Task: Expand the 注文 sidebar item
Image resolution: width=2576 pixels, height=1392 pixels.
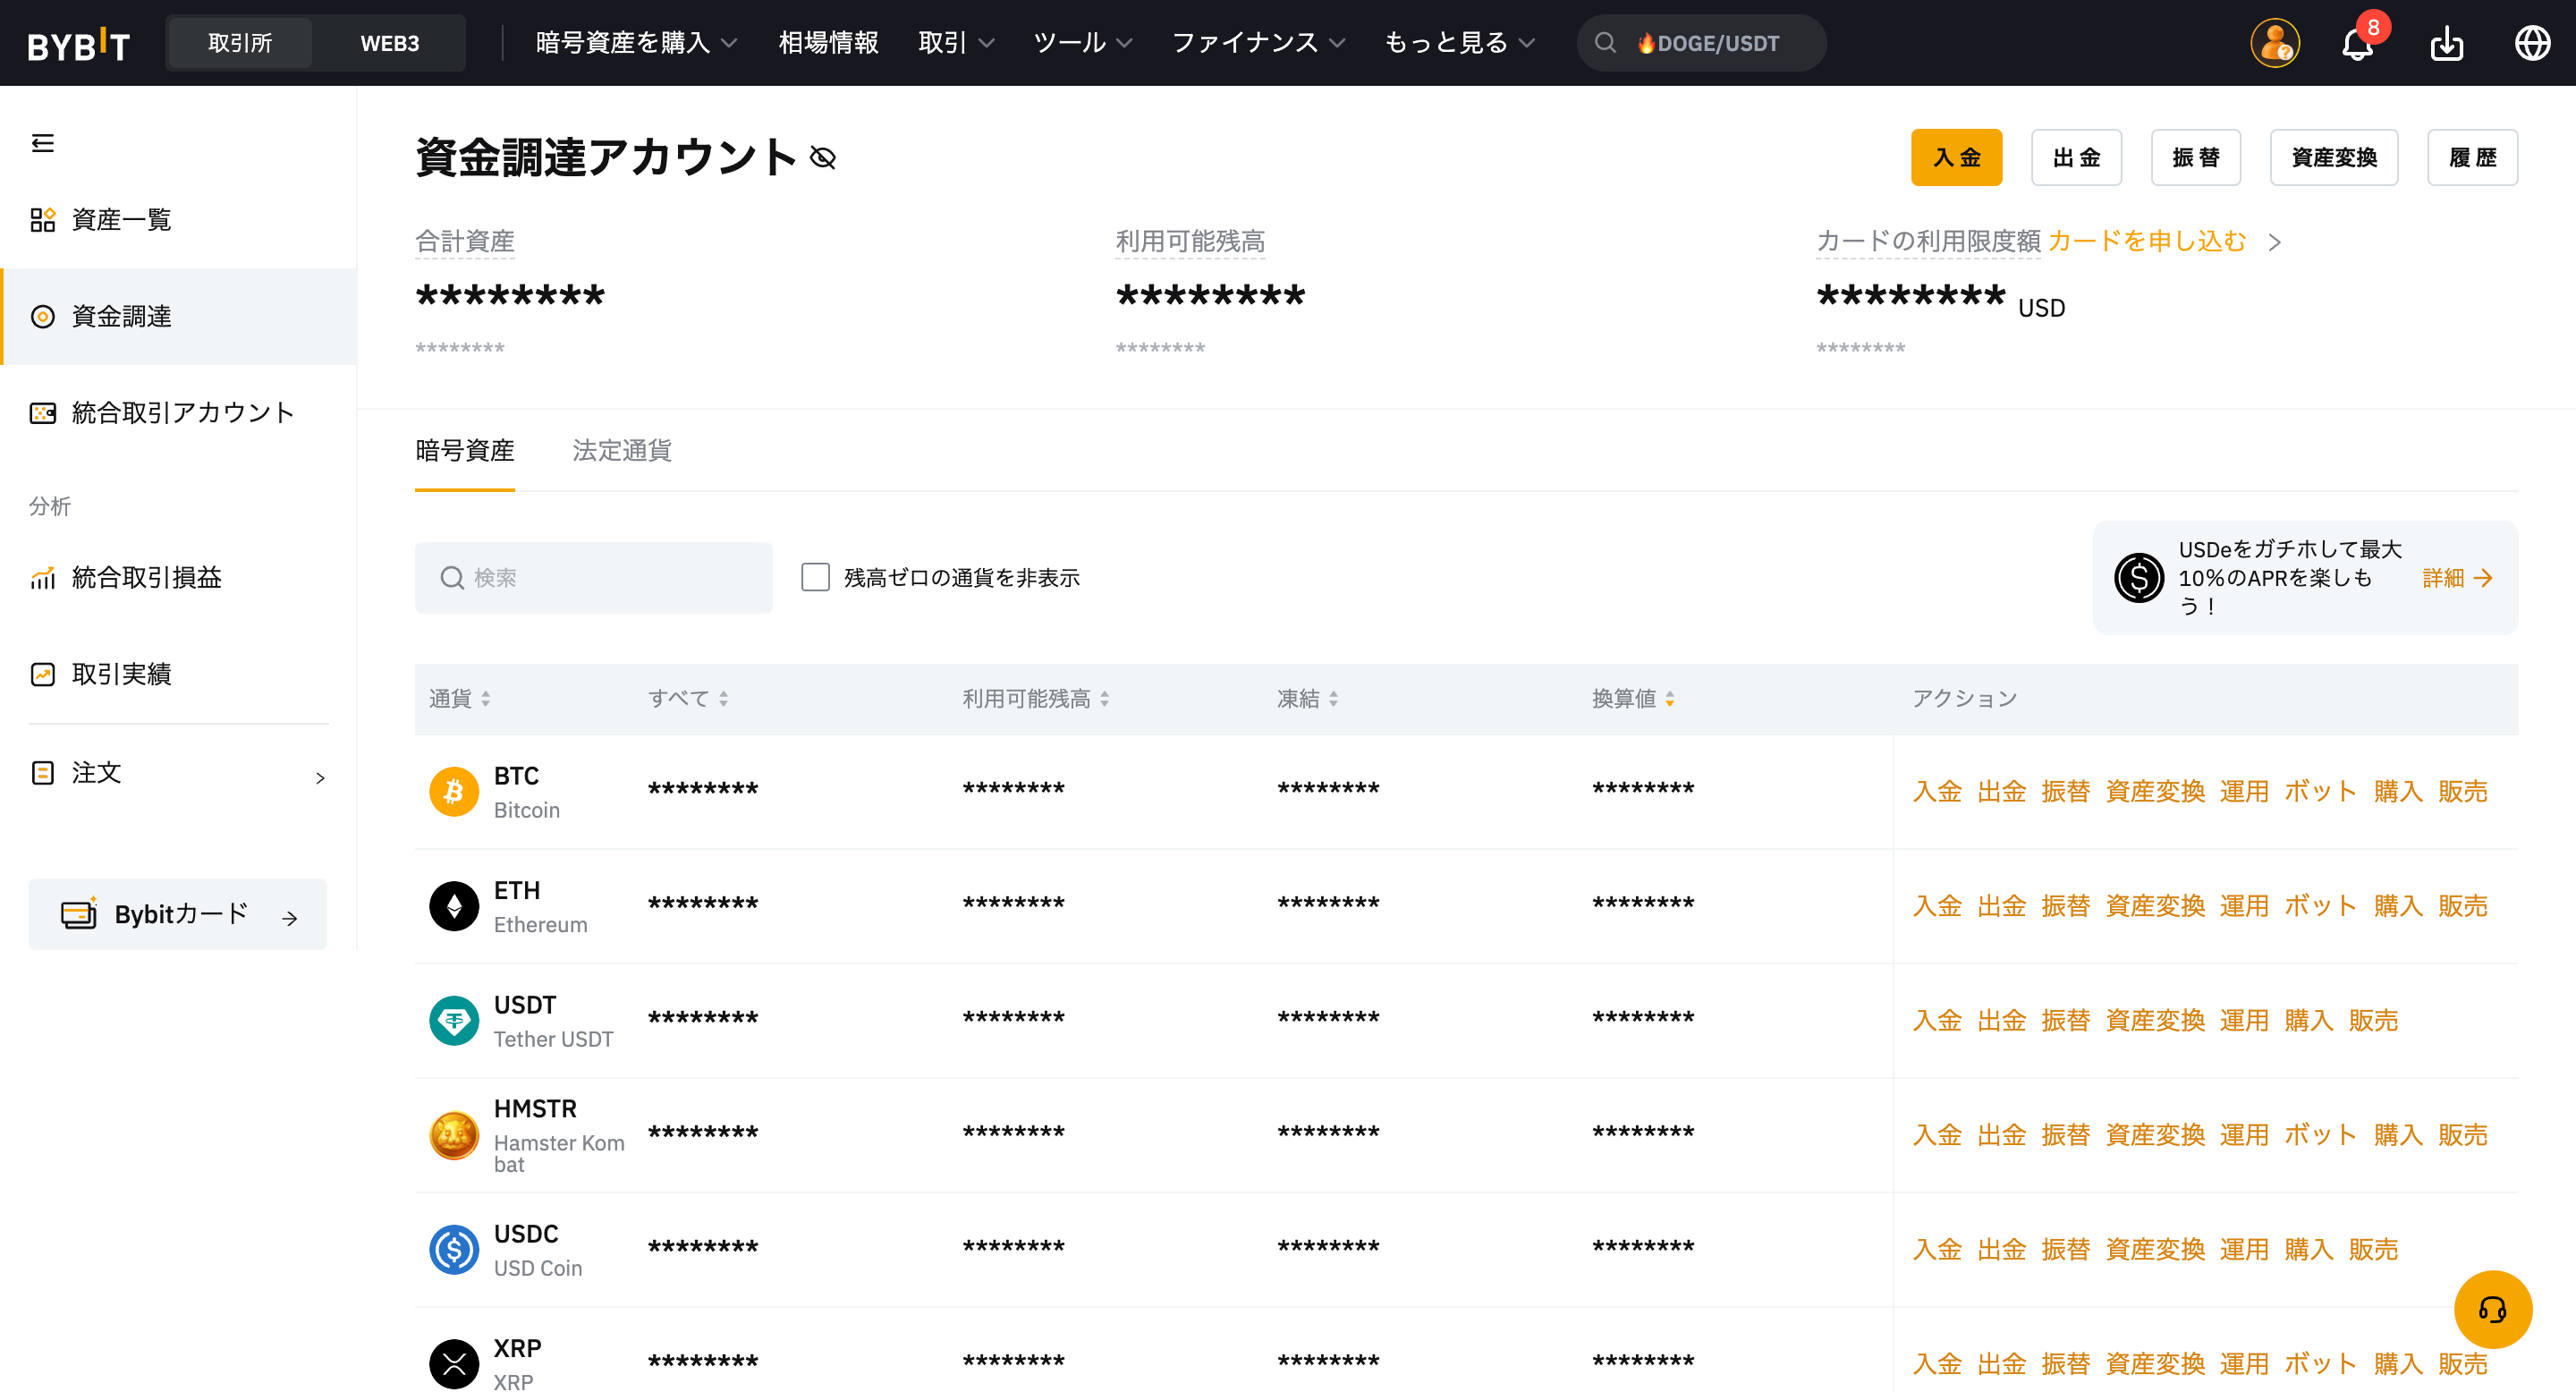Action: pos(320,777)
